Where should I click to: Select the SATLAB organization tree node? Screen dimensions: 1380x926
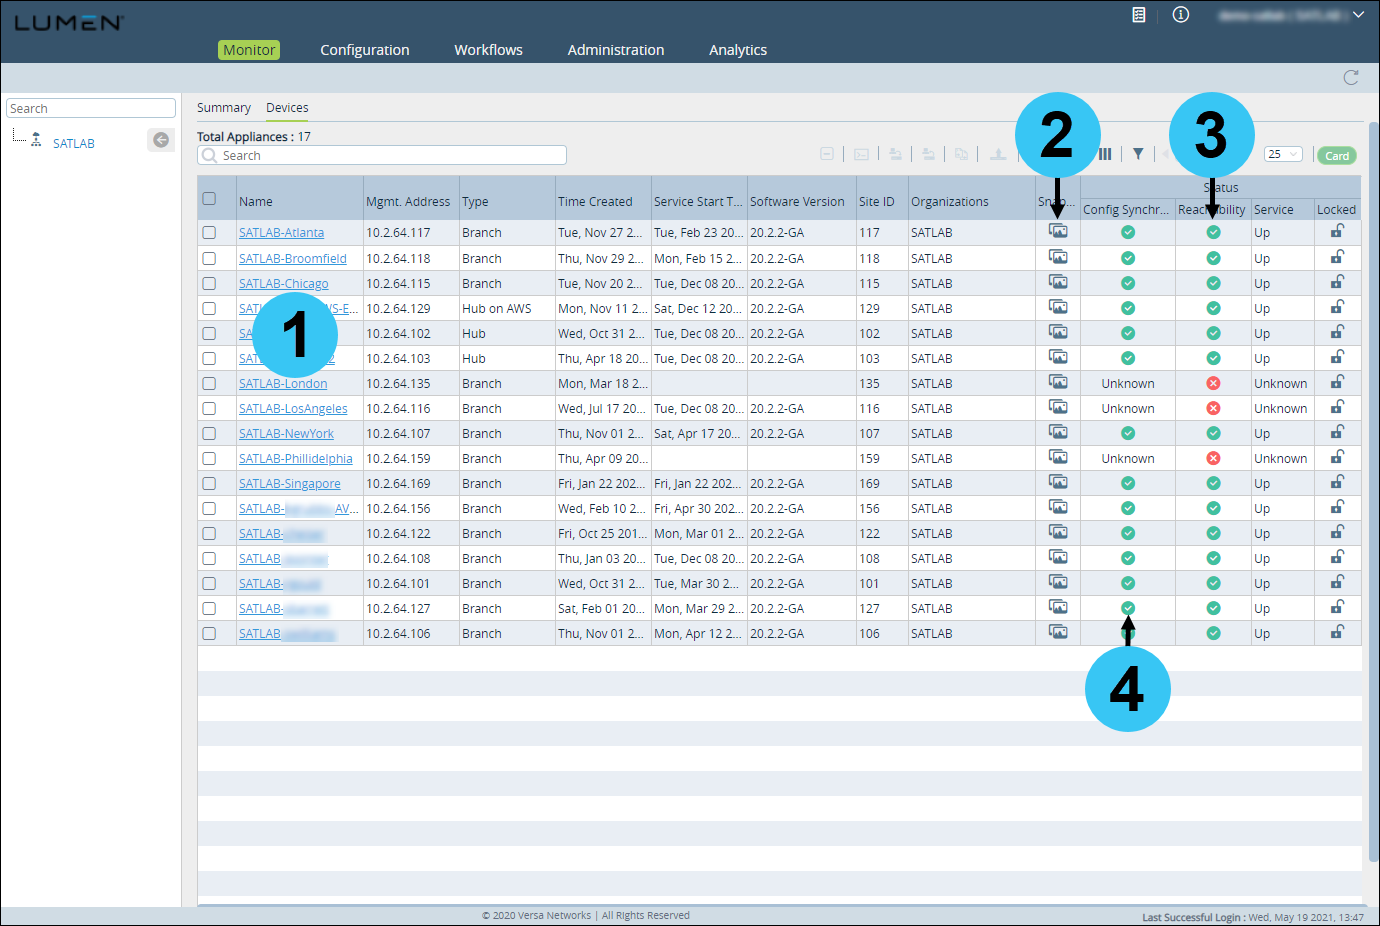[73, 143]
